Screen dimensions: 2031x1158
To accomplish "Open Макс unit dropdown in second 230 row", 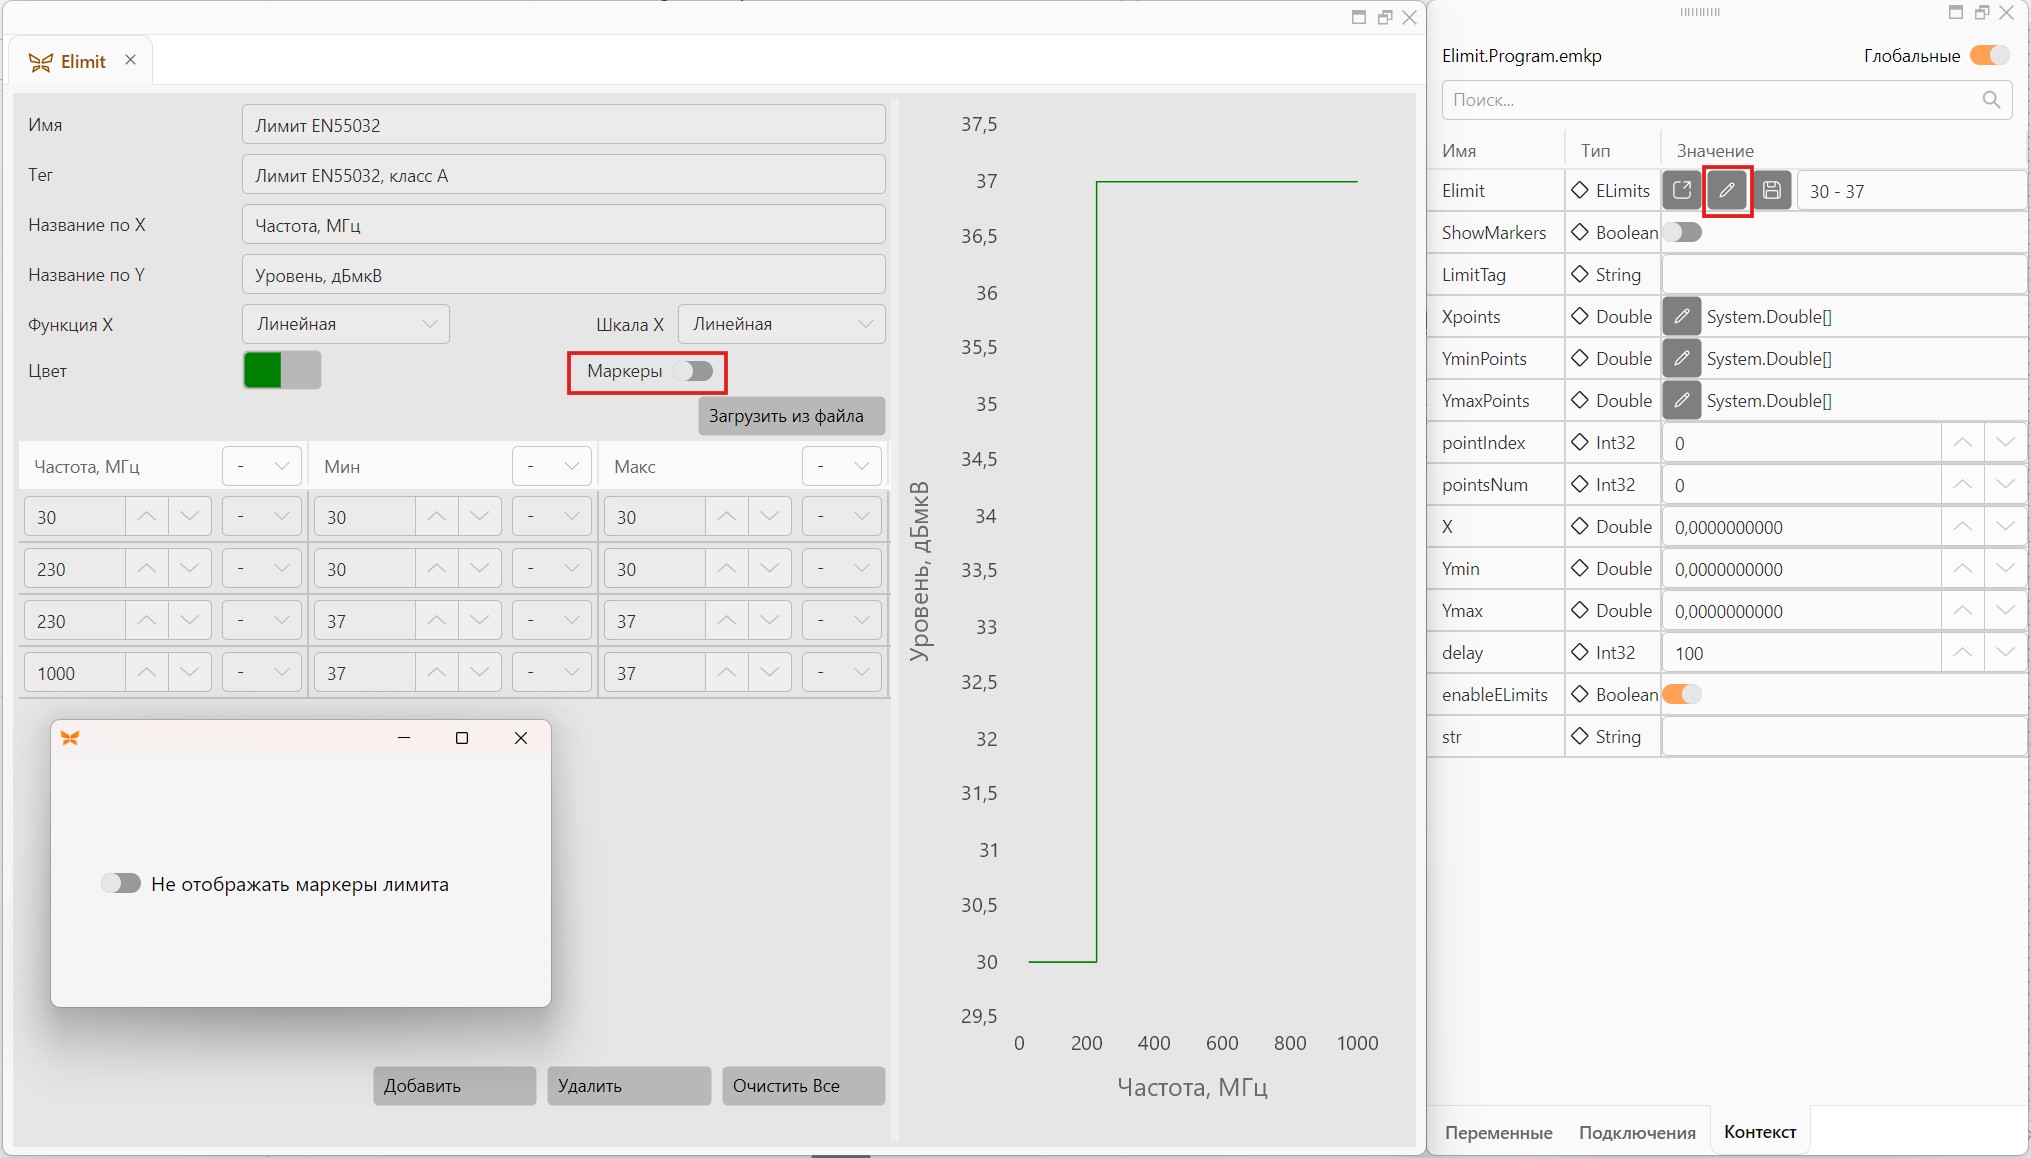I will click(841, 620).
